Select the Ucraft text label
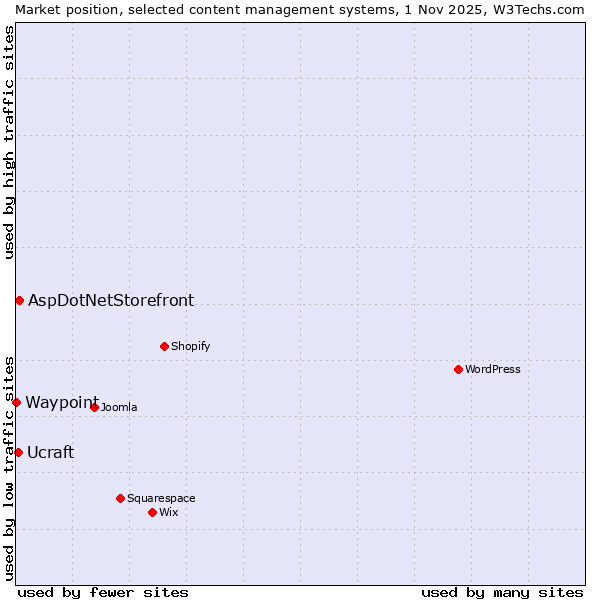The image size is (600, 600). pos(50,452)
